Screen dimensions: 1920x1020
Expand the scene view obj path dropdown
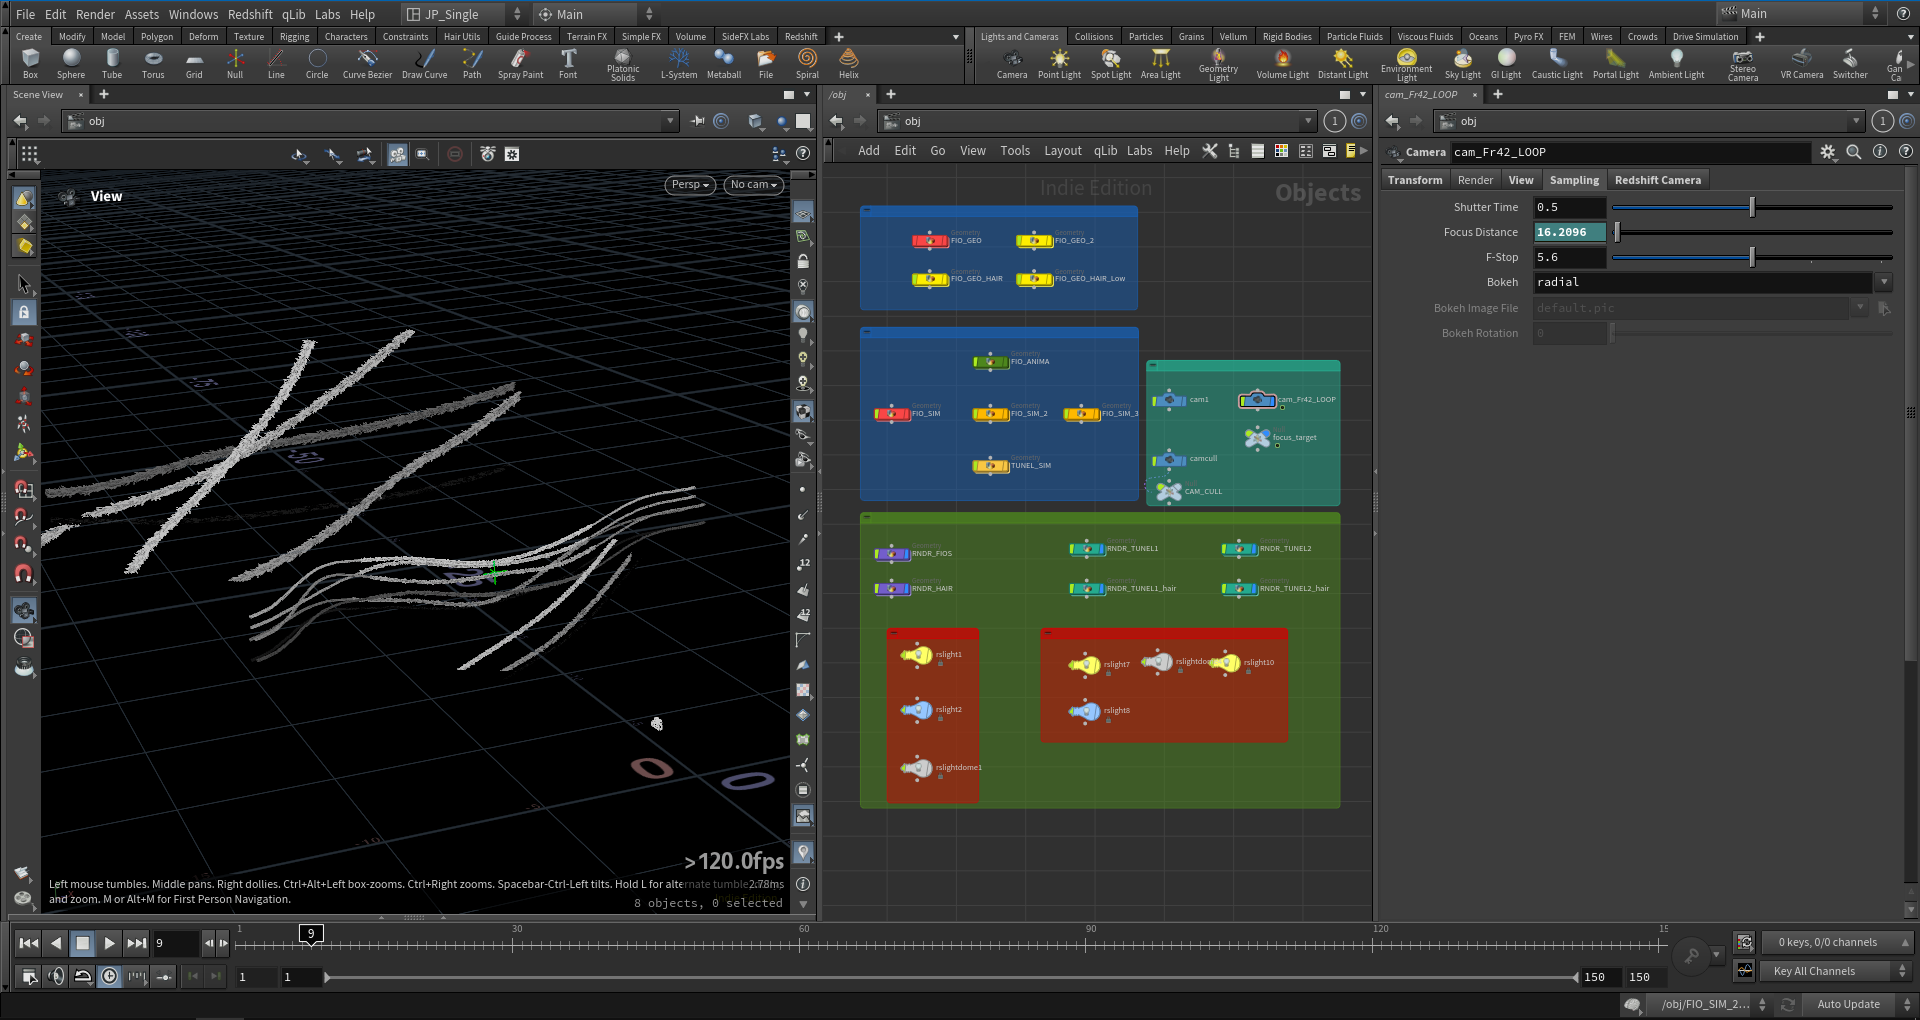670,121
